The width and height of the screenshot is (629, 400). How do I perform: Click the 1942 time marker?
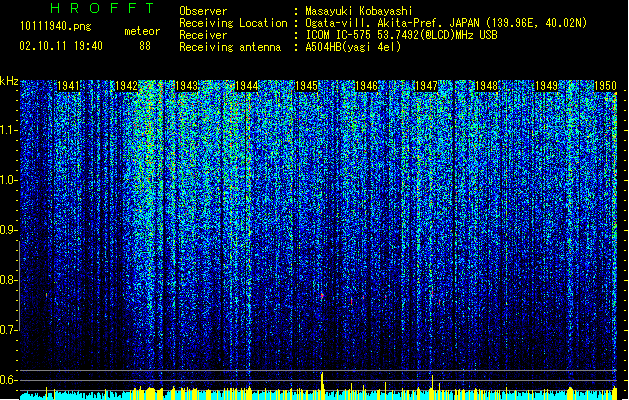127,86
